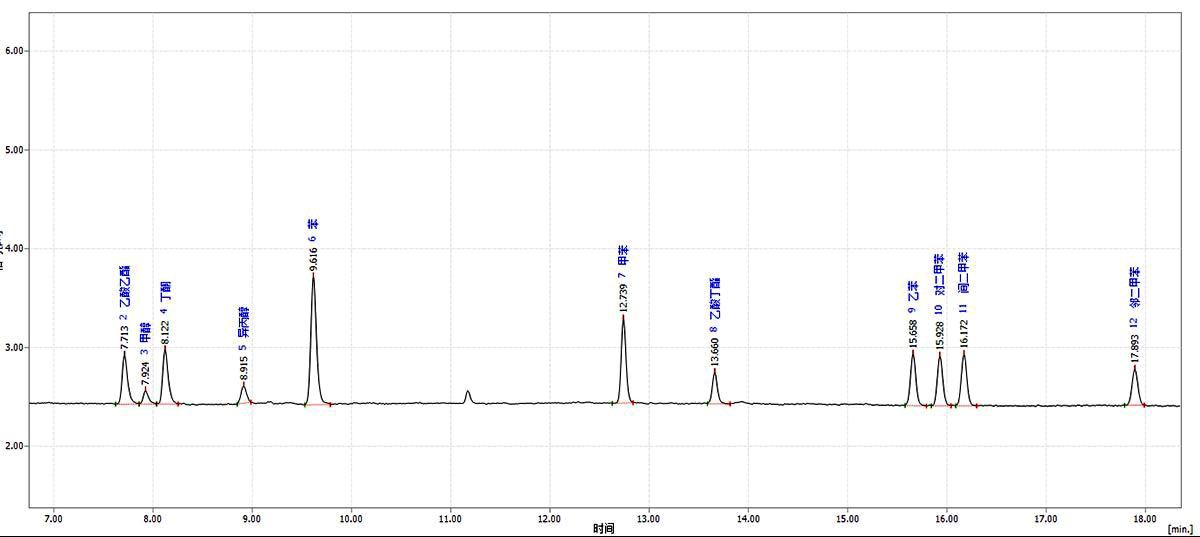Click the 11.00 x-axis tick label

[450, 518]
